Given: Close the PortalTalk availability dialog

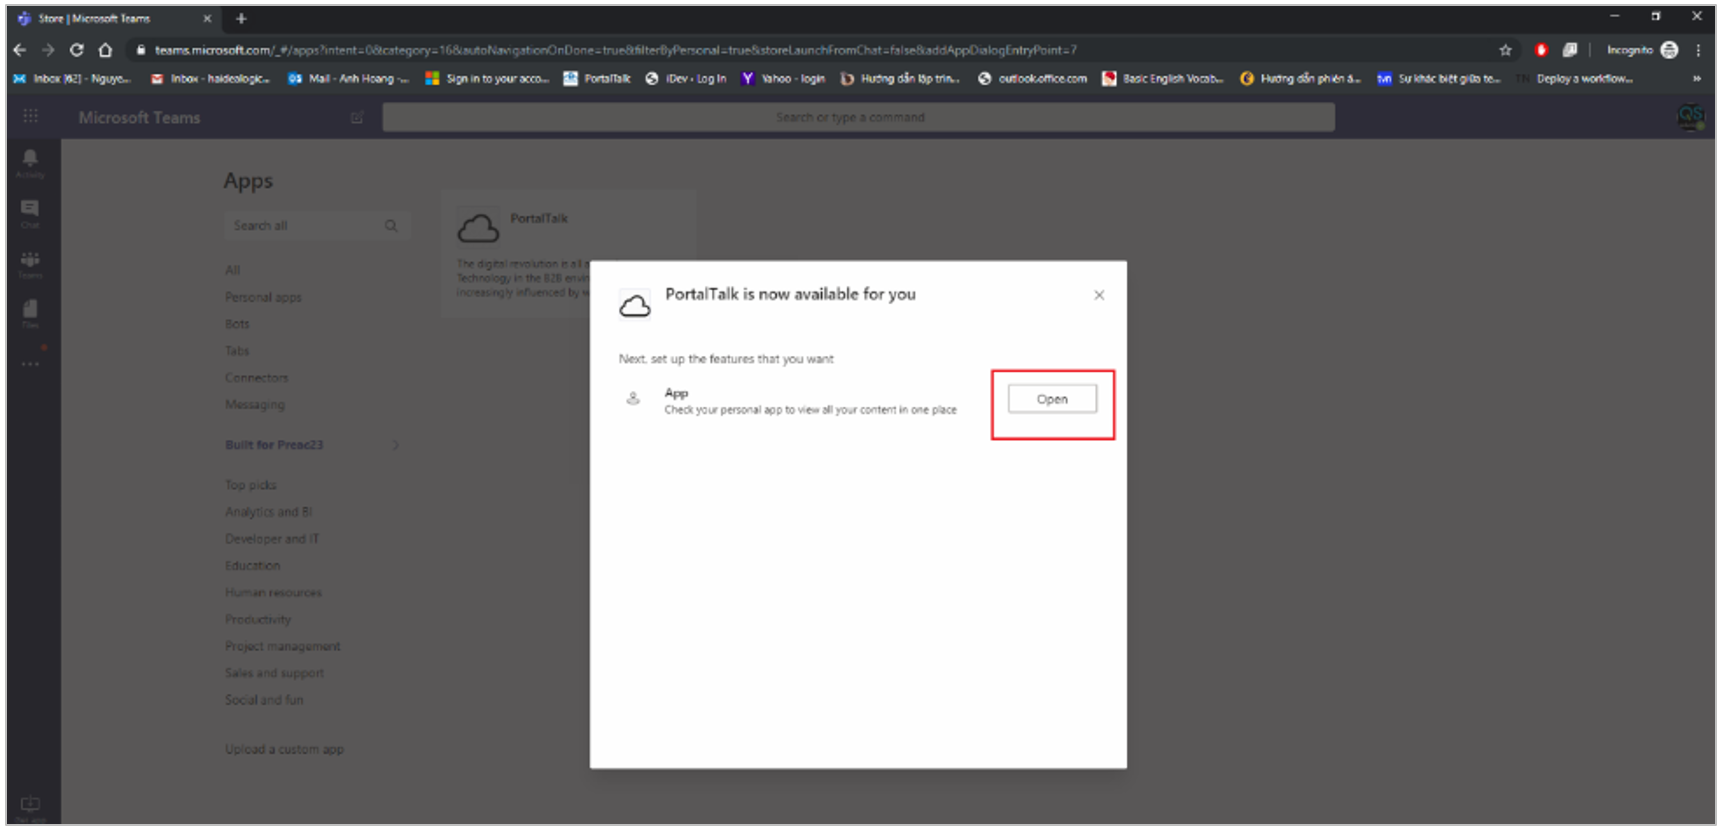Looking at the screenshot, I should click(1099, 295).
